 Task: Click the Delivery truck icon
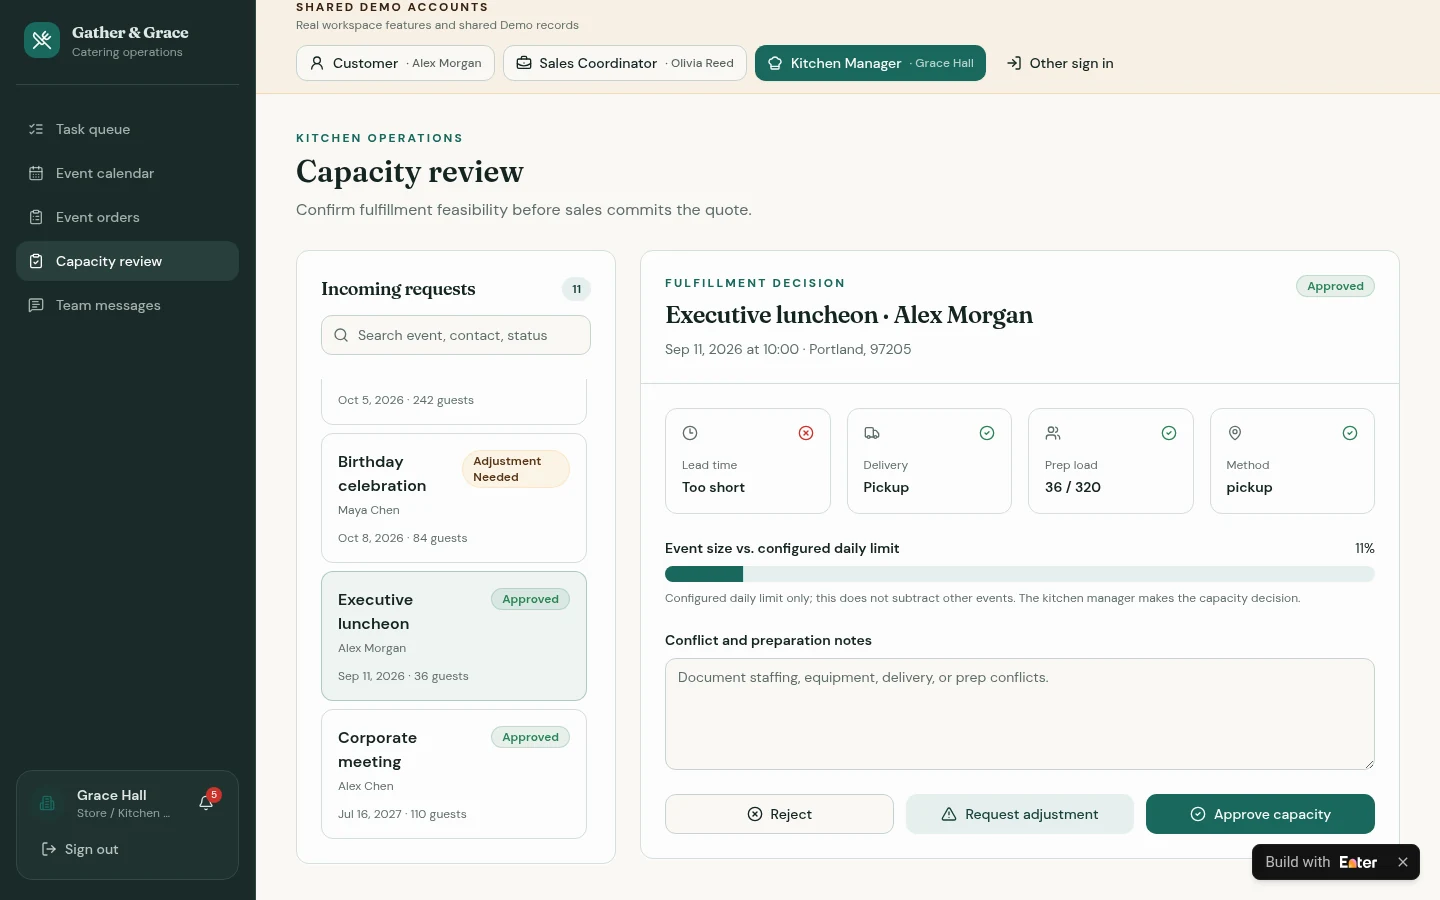[872, 433]
